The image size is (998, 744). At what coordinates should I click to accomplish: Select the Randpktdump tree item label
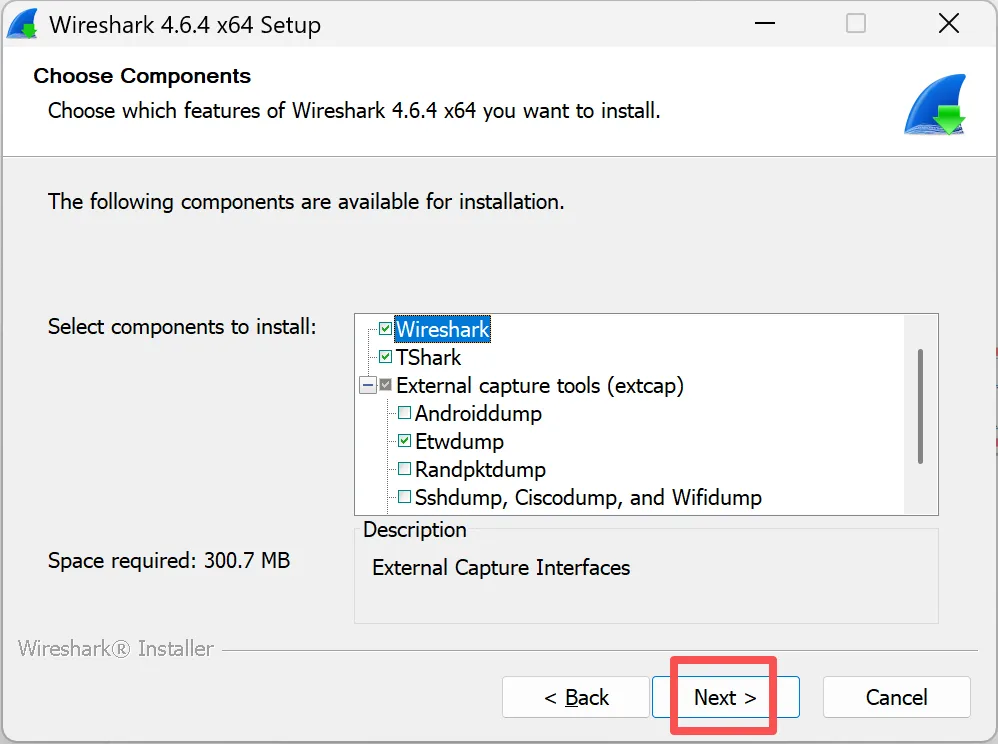[x=480, y=469]
